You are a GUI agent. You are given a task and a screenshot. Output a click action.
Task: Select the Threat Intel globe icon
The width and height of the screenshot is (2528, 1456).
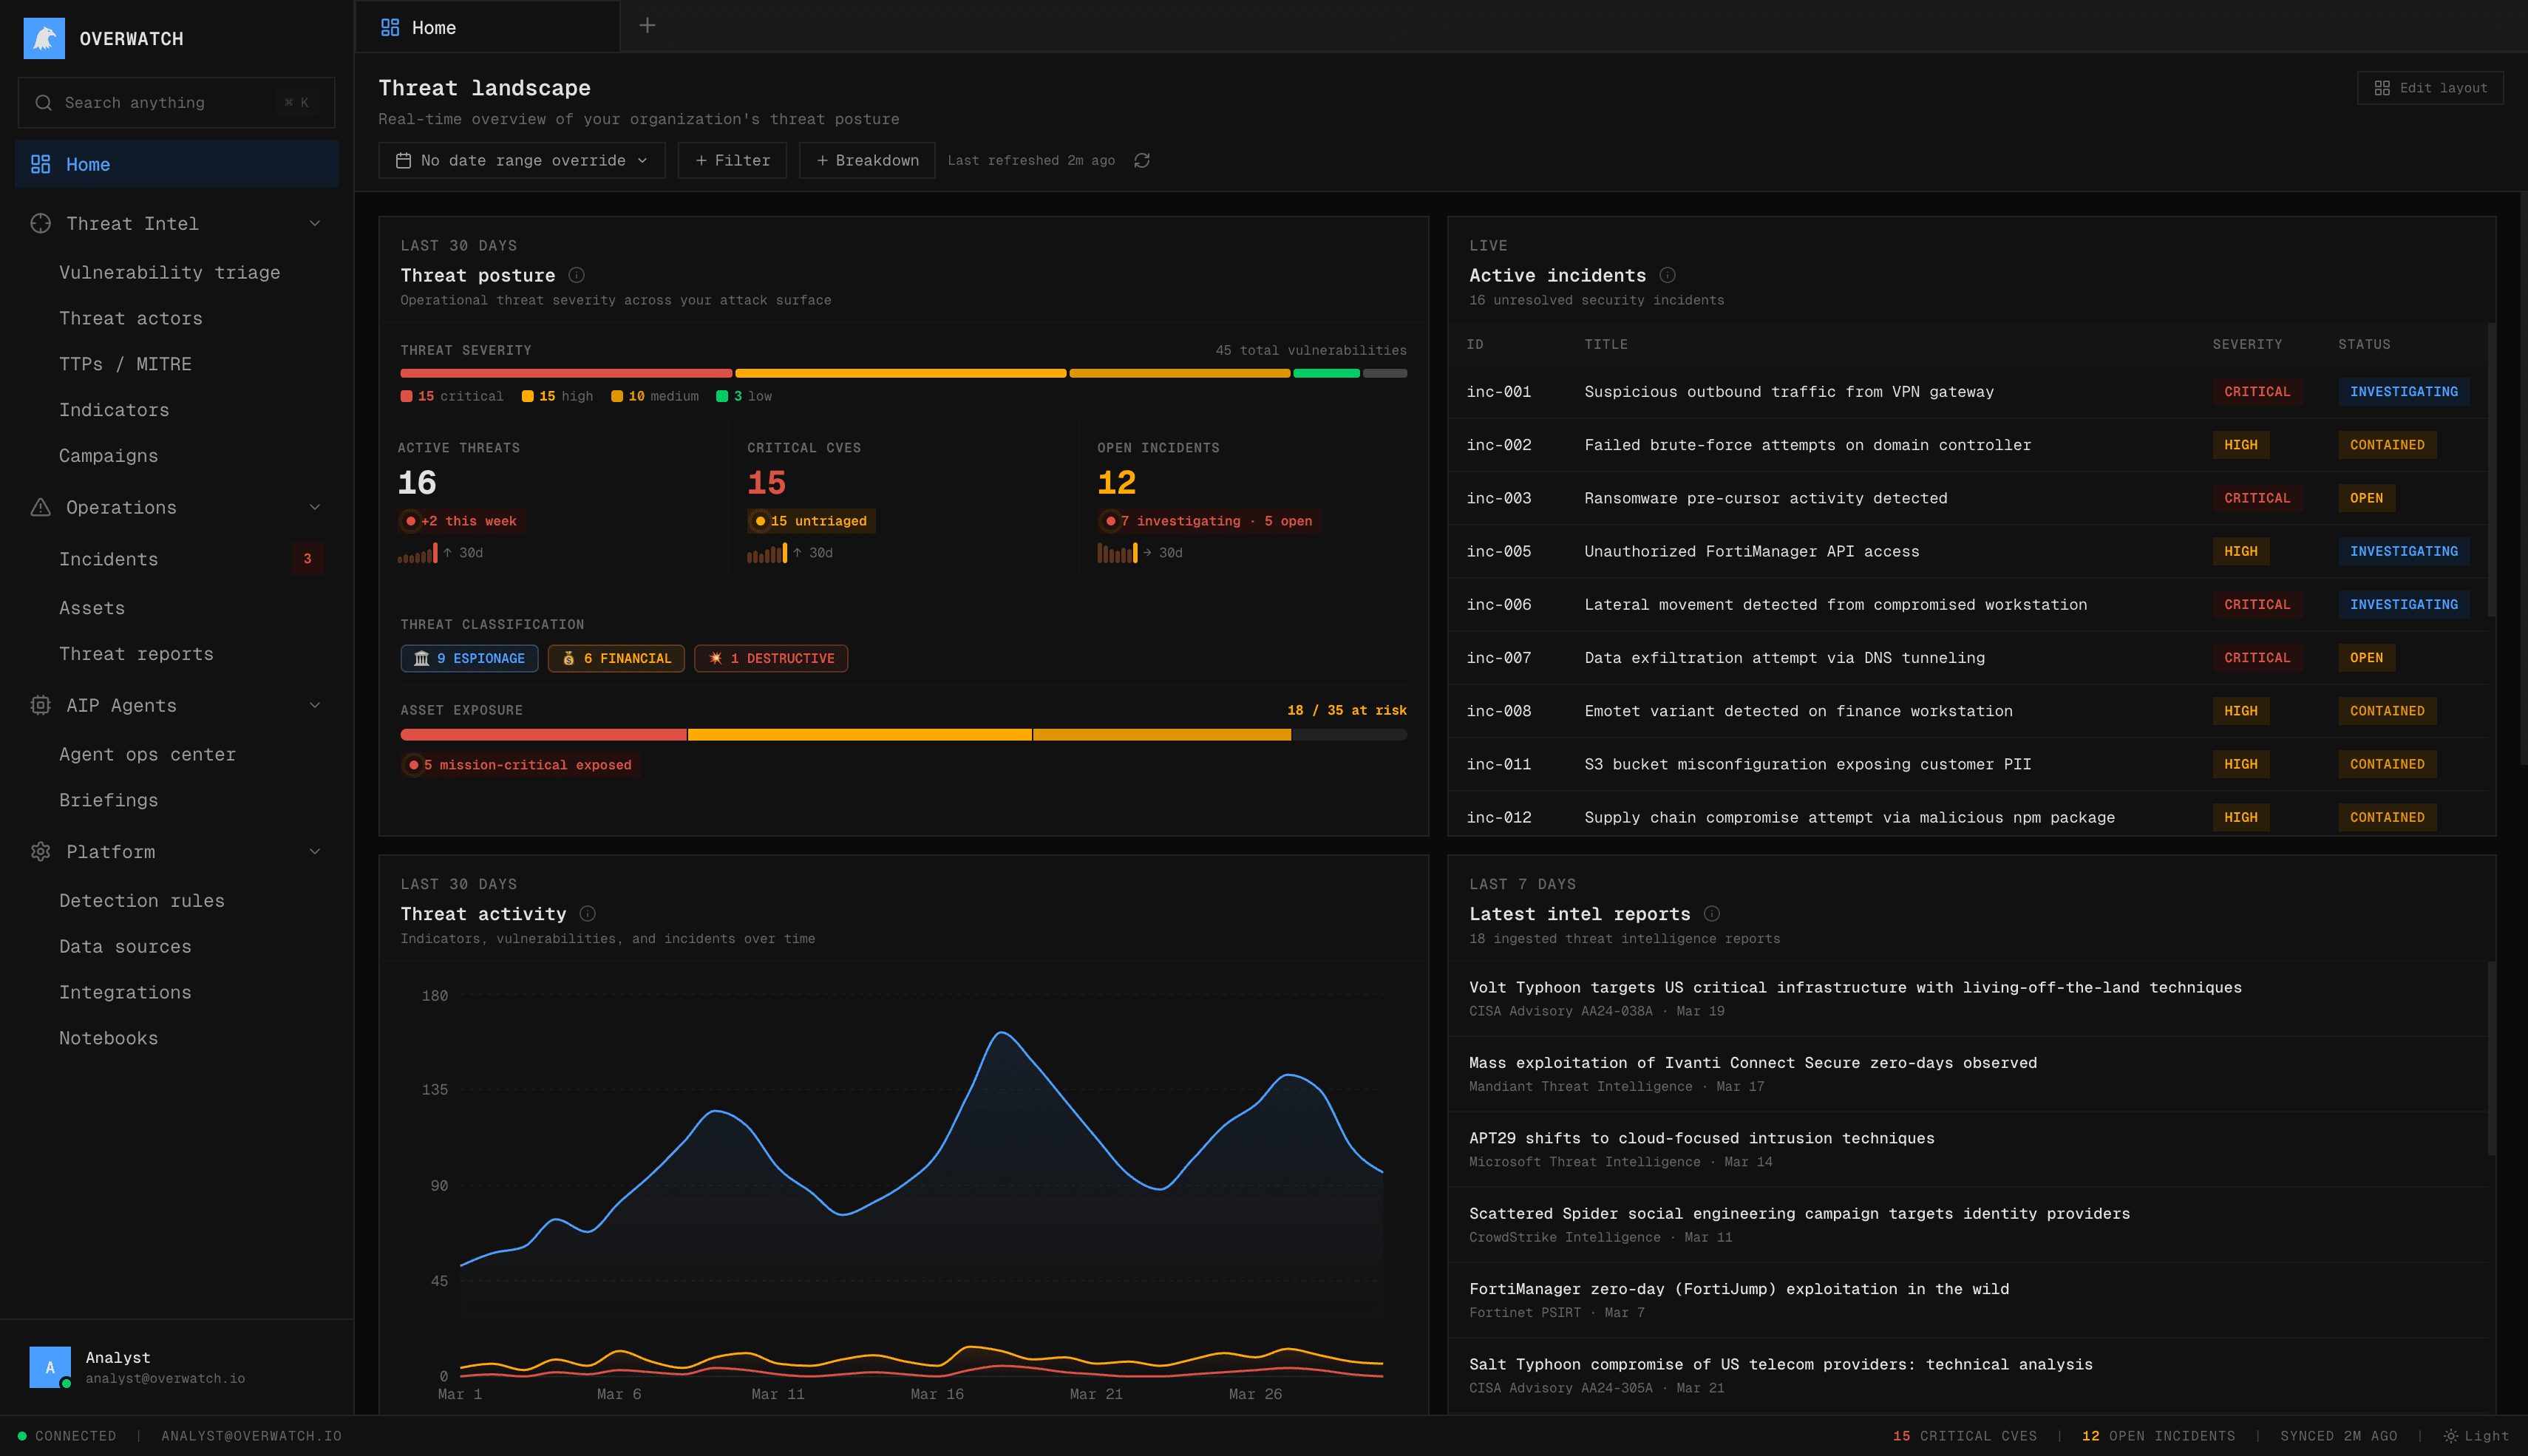click(x=40, y=223)
